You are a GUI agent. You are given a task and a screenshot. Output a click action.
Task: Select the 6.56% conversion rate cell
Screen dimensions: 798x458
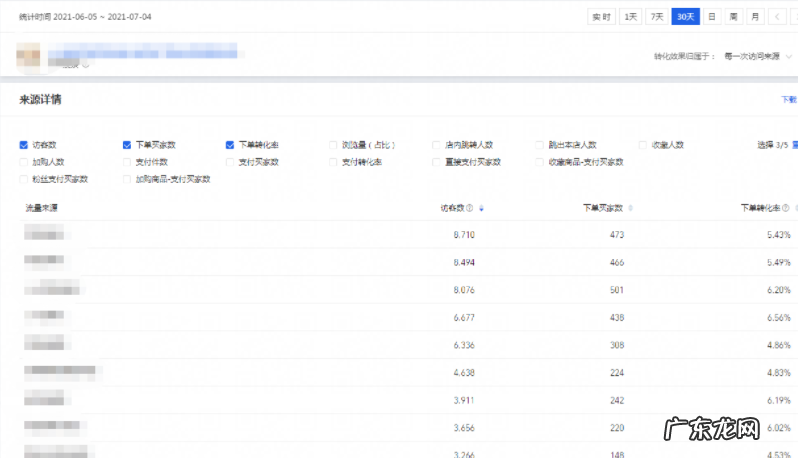(x=779, y=318)
